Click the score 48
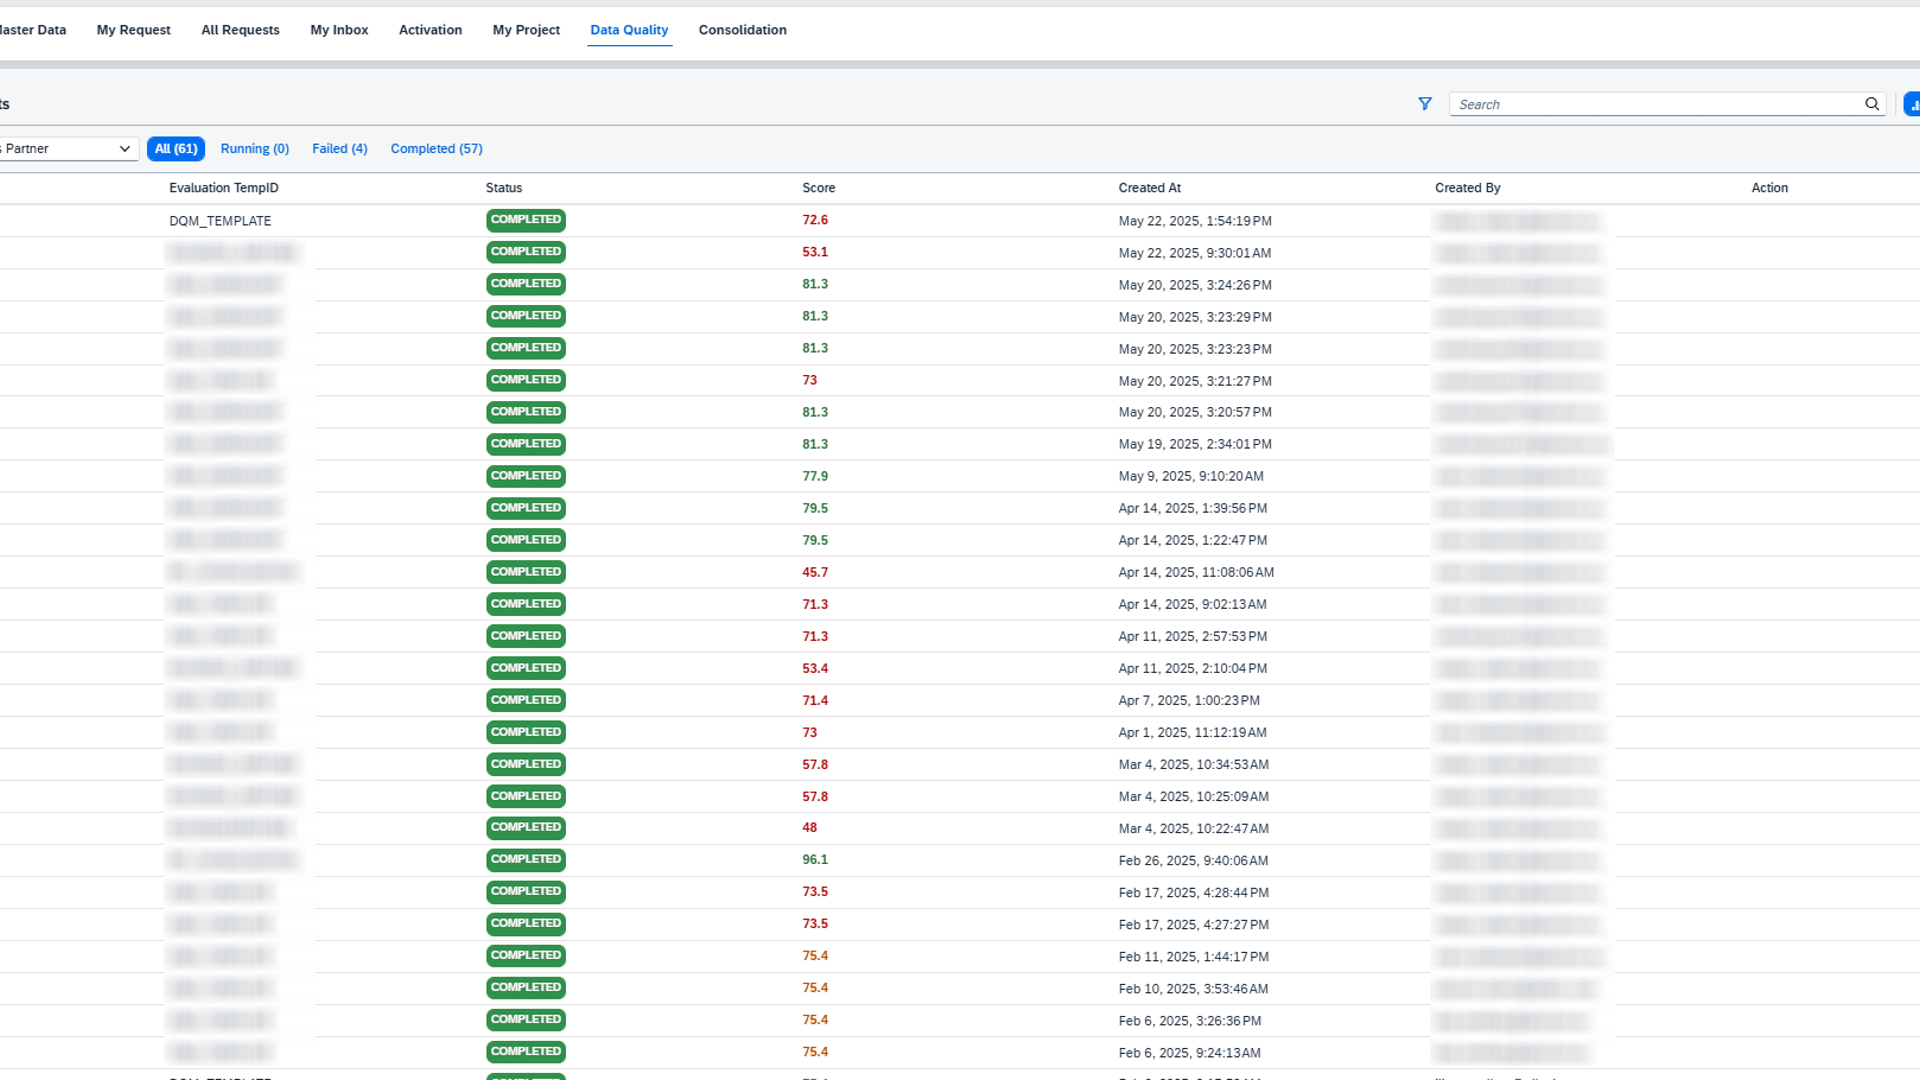 click(x=810, y=828)
